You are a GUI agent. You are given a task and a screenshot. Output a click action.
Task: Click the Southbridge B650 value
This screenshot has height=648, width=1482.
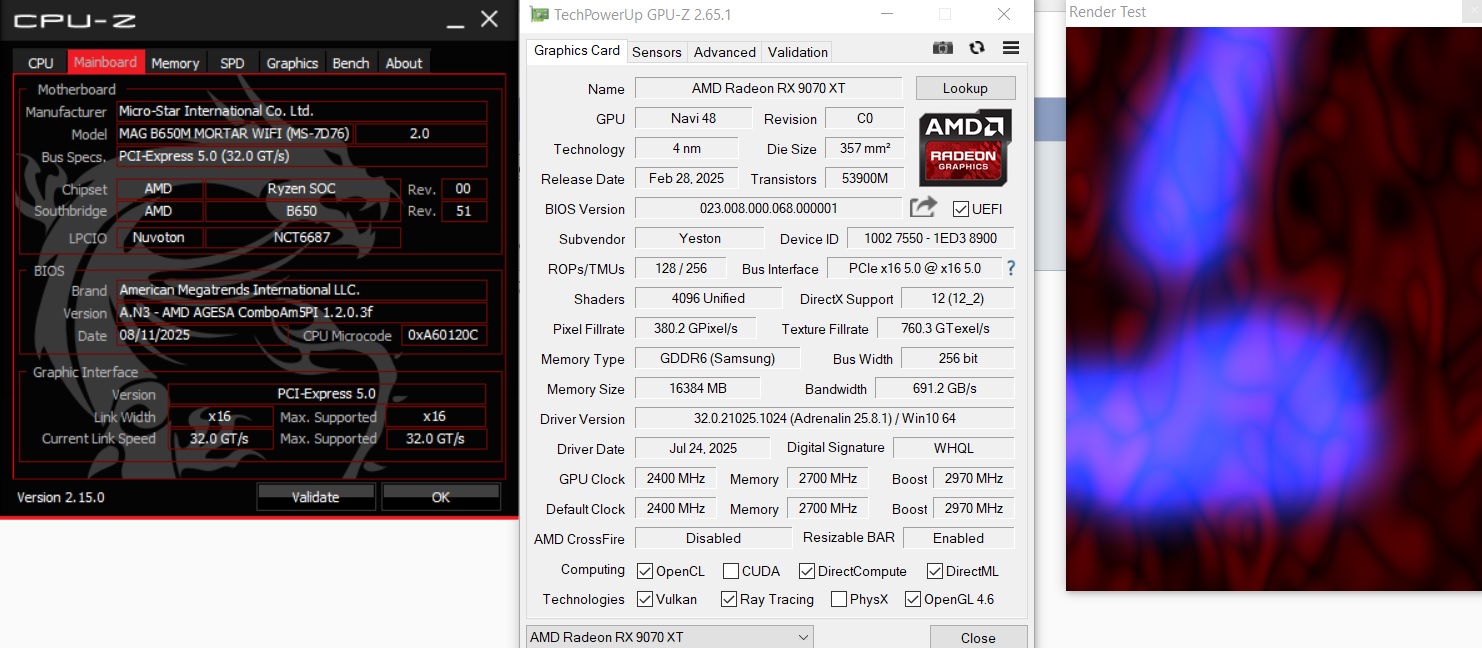pyautogui.click(x=302, y=211)
